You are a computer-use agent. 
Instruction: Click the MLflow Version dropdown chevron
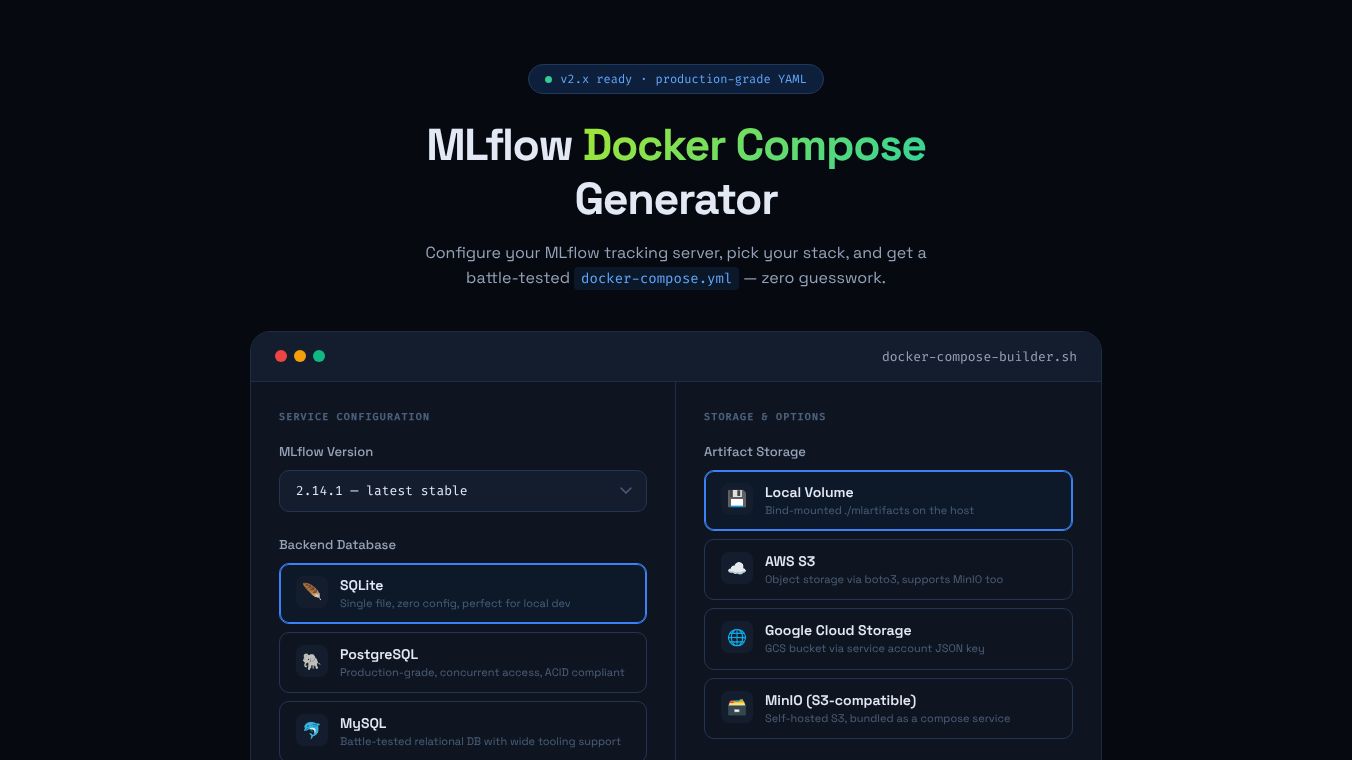[x=626, y=491]
